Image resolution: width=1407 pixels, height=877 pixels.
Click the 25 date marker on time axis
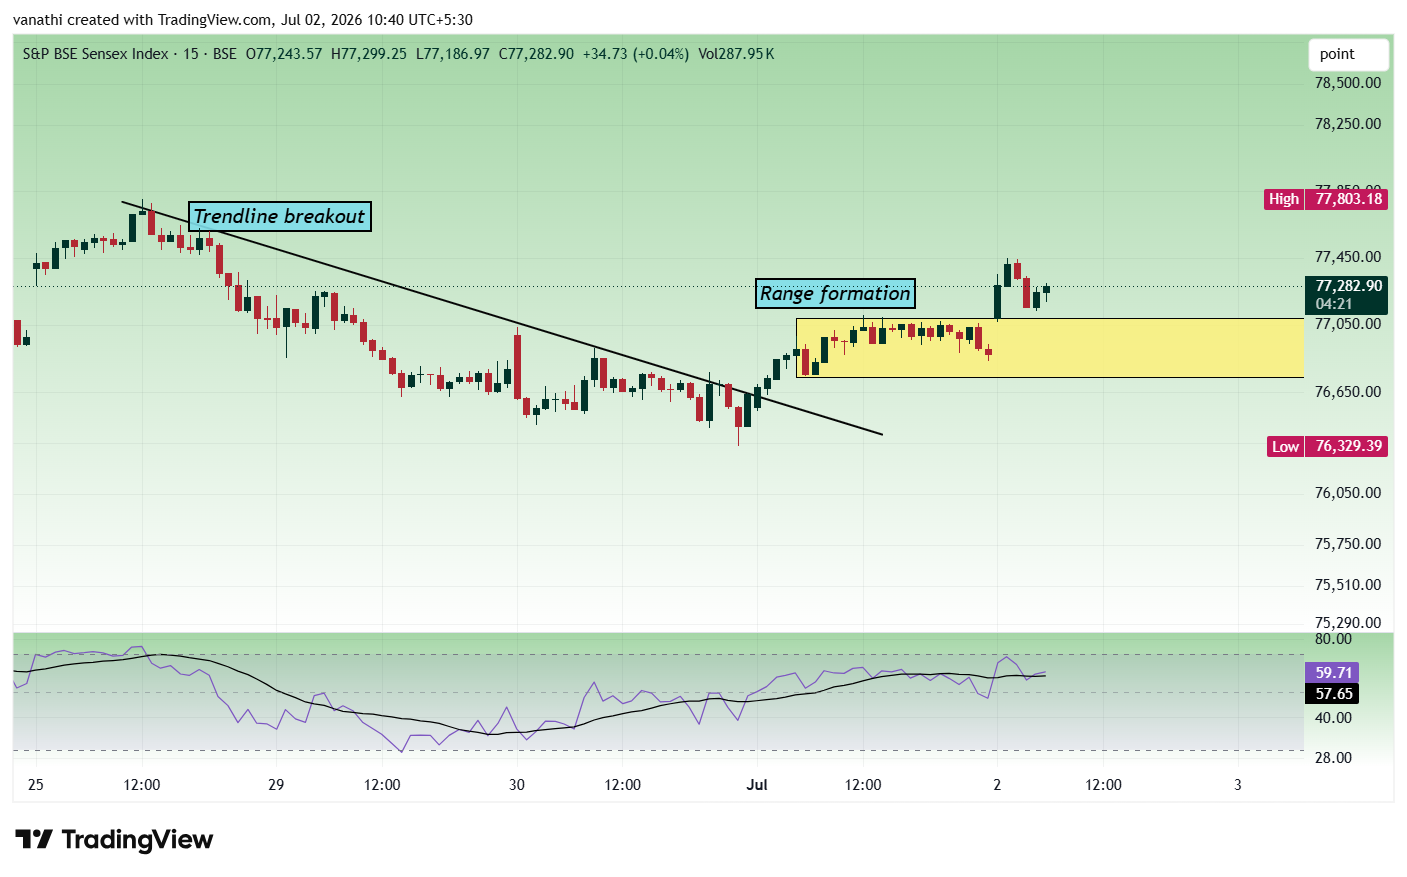click(x=36, y=785)
